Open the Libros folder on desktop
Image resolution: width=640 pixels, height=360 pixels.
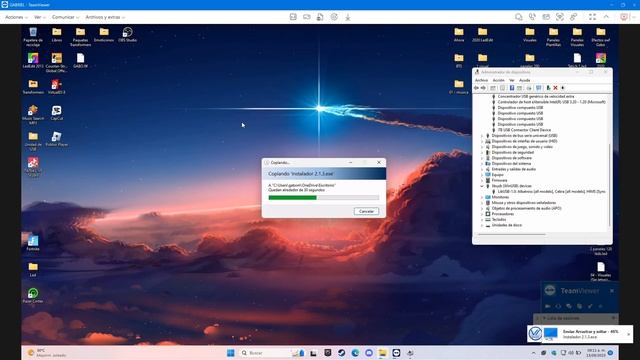point(57,35)
